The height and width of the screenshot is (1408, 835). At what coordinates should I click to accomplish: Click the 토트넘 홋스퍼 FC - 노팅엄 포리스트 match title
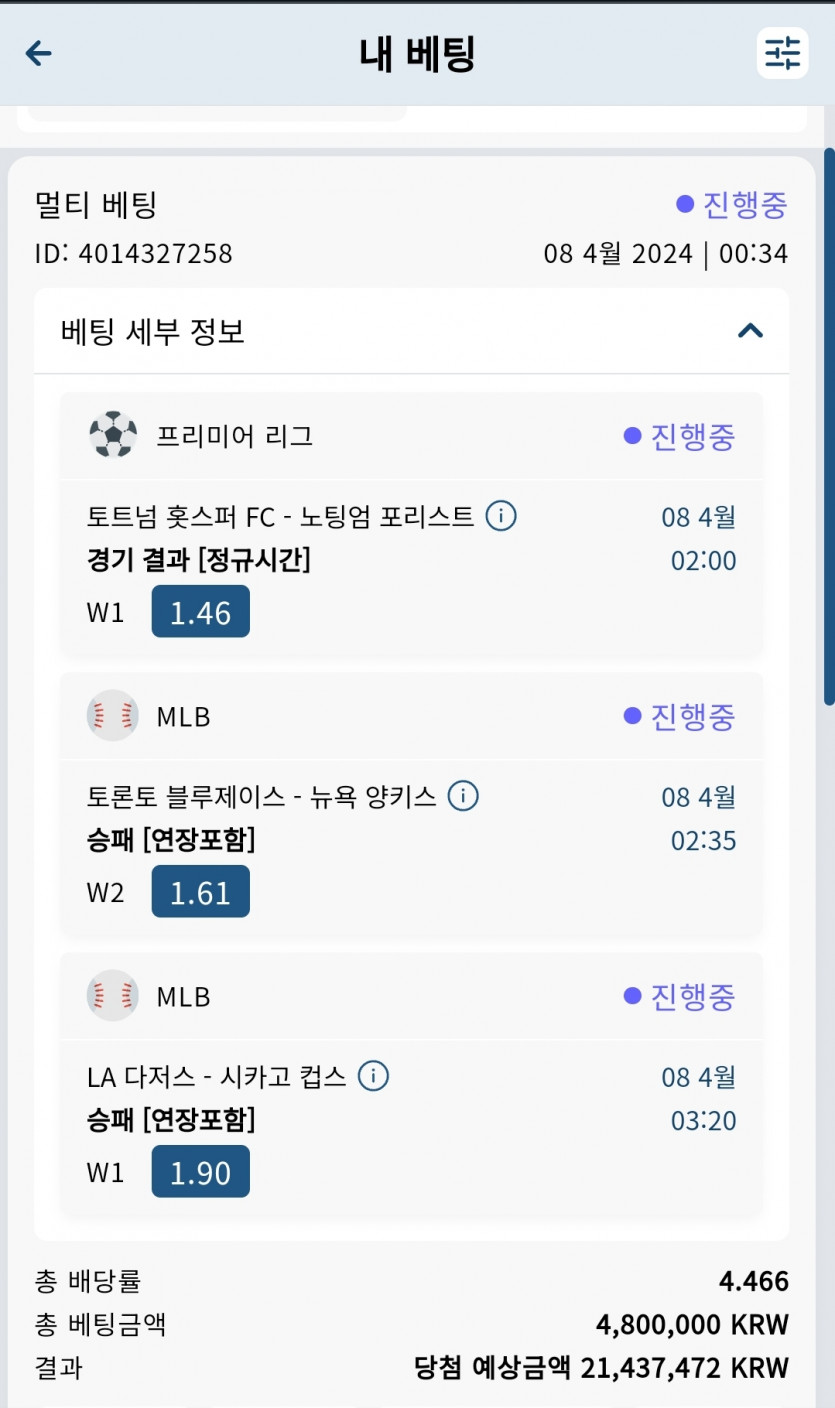[x=280, y=517]
